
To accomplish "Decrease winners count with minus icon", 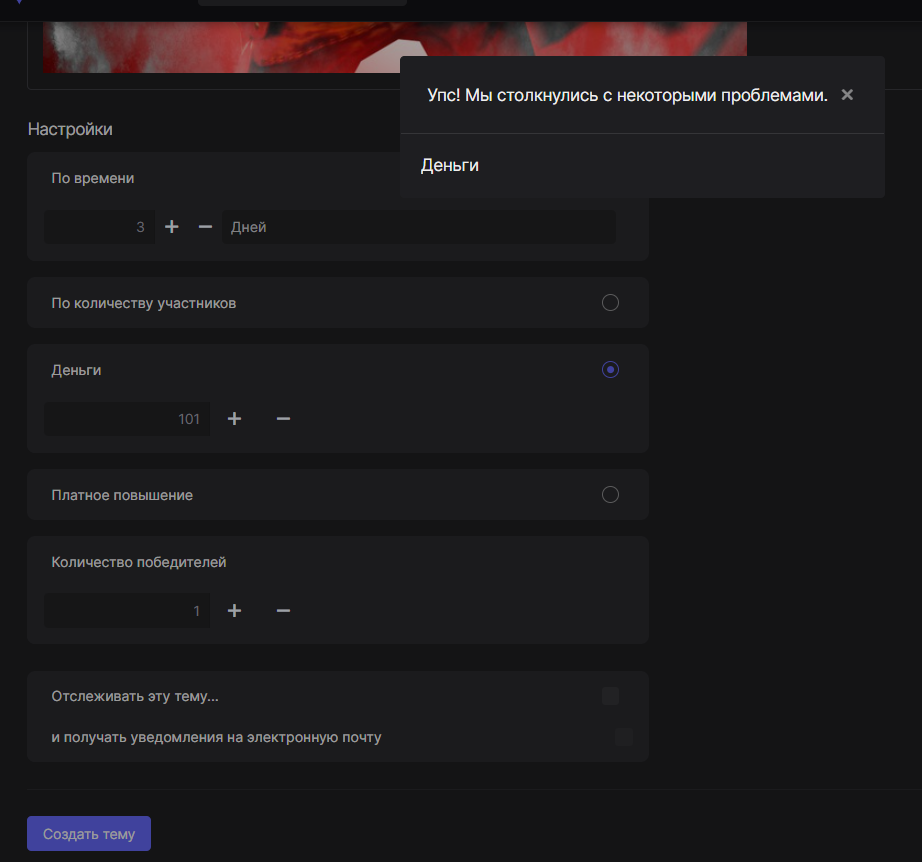I will click(283, 611).
